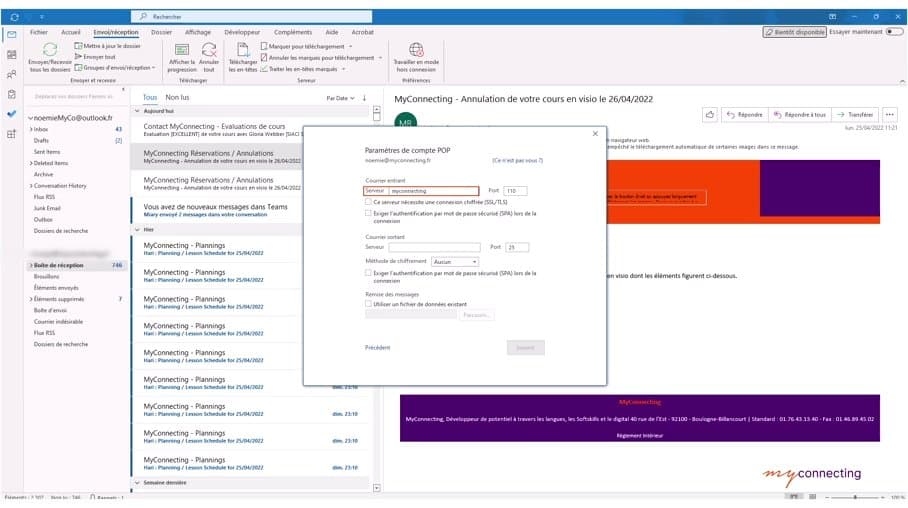The width and height of the screenshot is (908, 508).
Task: Click Précédent link in dialog
Action: (378, 348)
